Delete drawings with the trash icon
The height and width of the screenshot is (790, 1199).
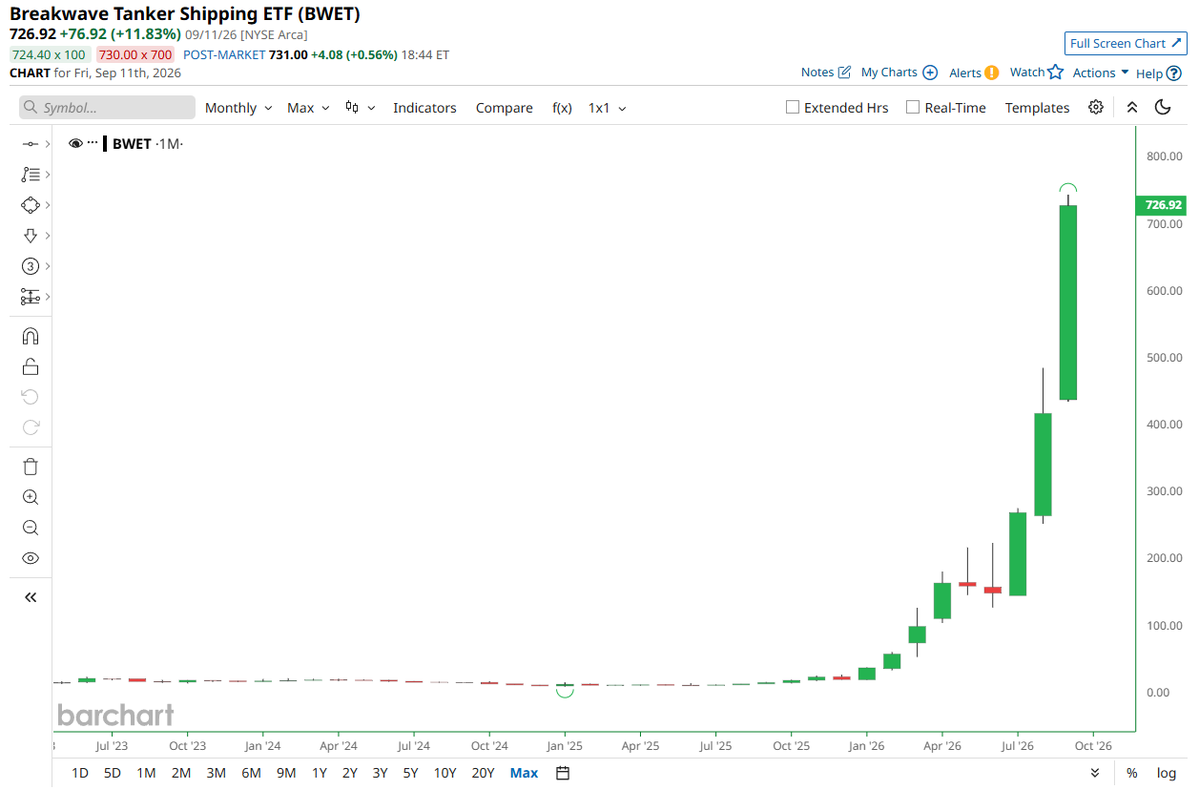[30, 467]
